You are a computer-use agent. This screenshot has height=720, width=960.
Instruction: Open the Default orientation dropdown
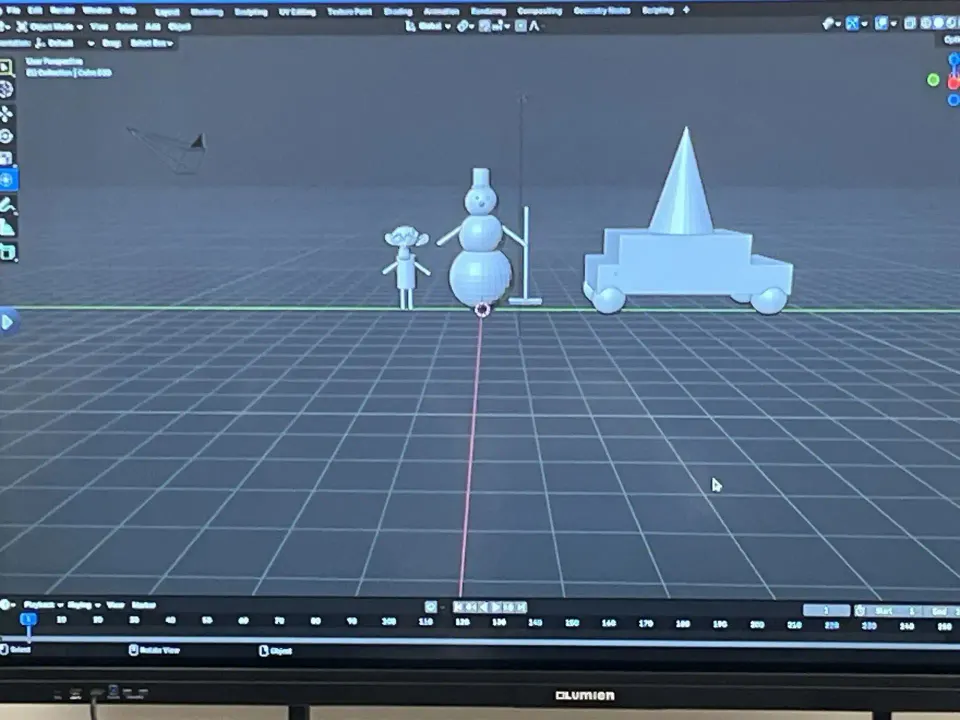point(64,43)
